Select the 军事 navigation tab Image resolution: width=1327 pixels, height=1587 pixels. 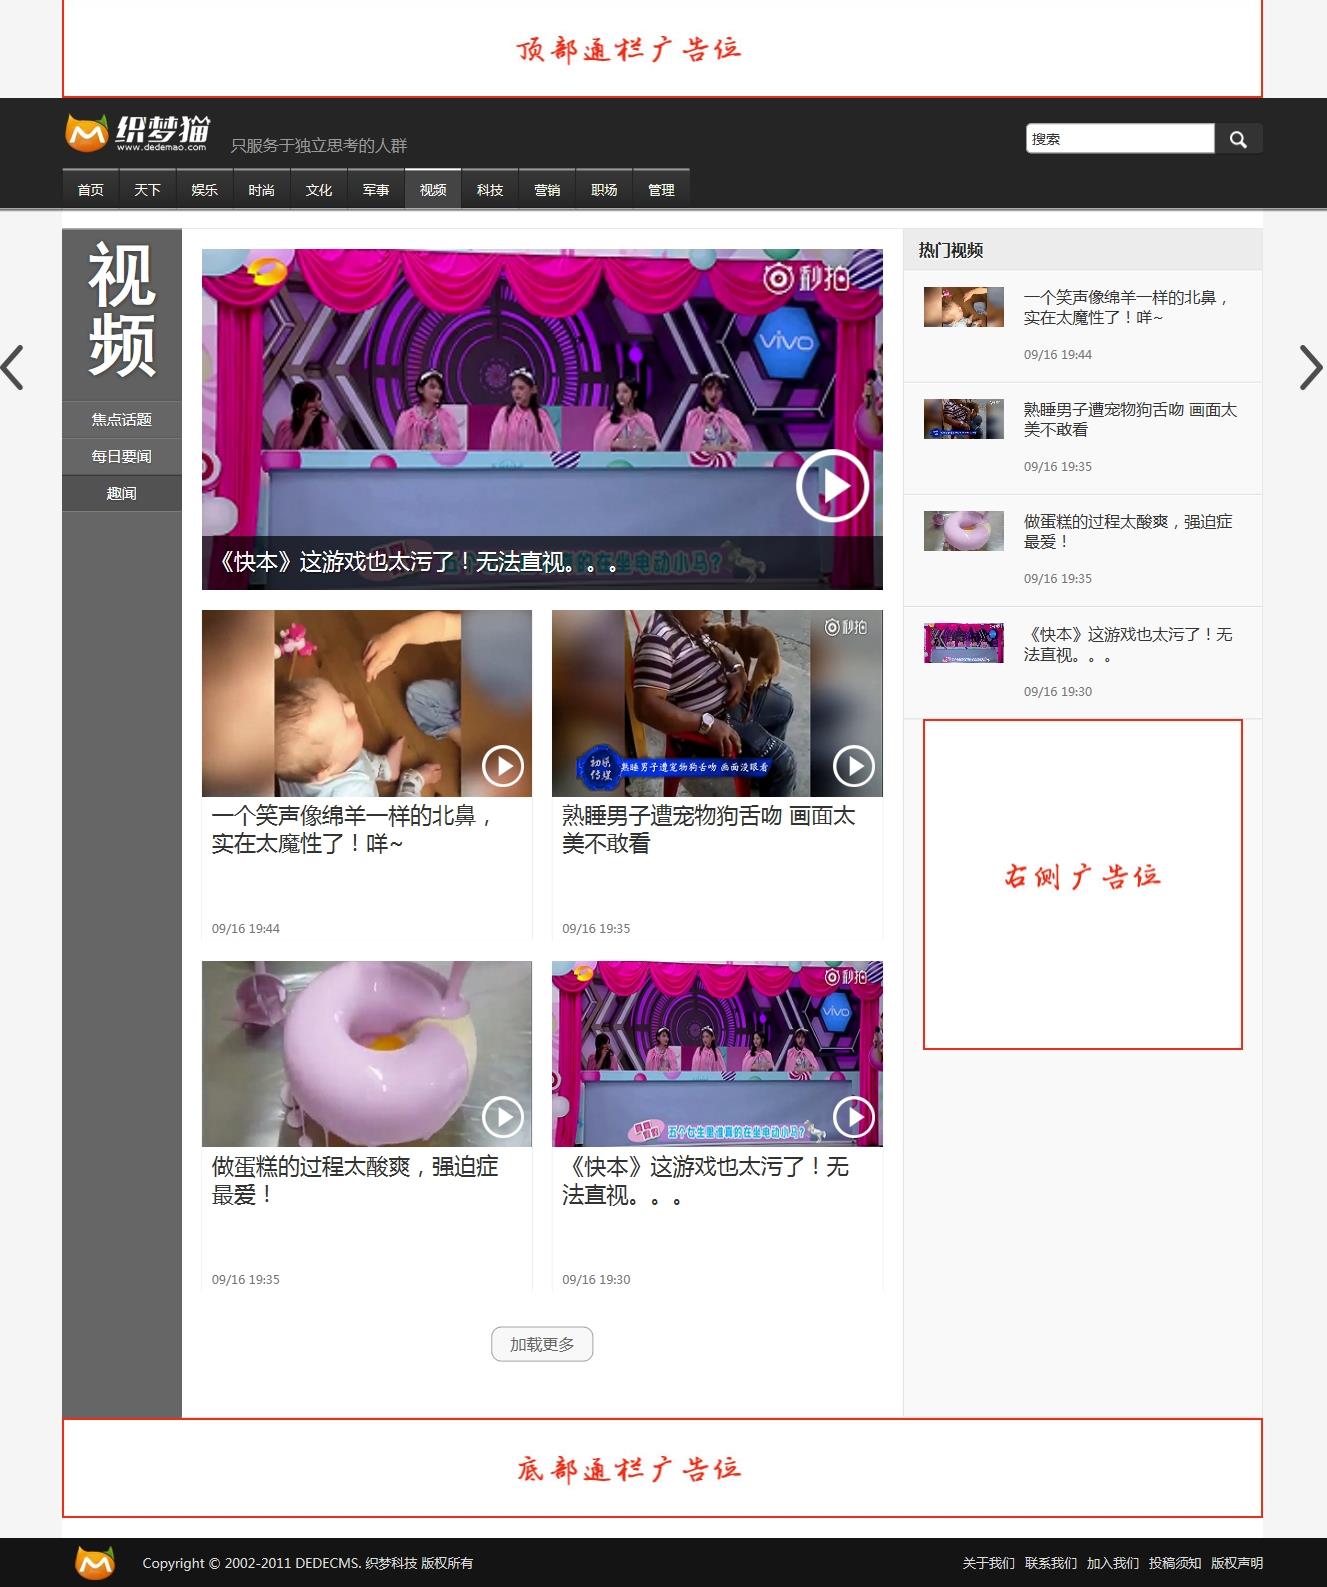point(376,190)
